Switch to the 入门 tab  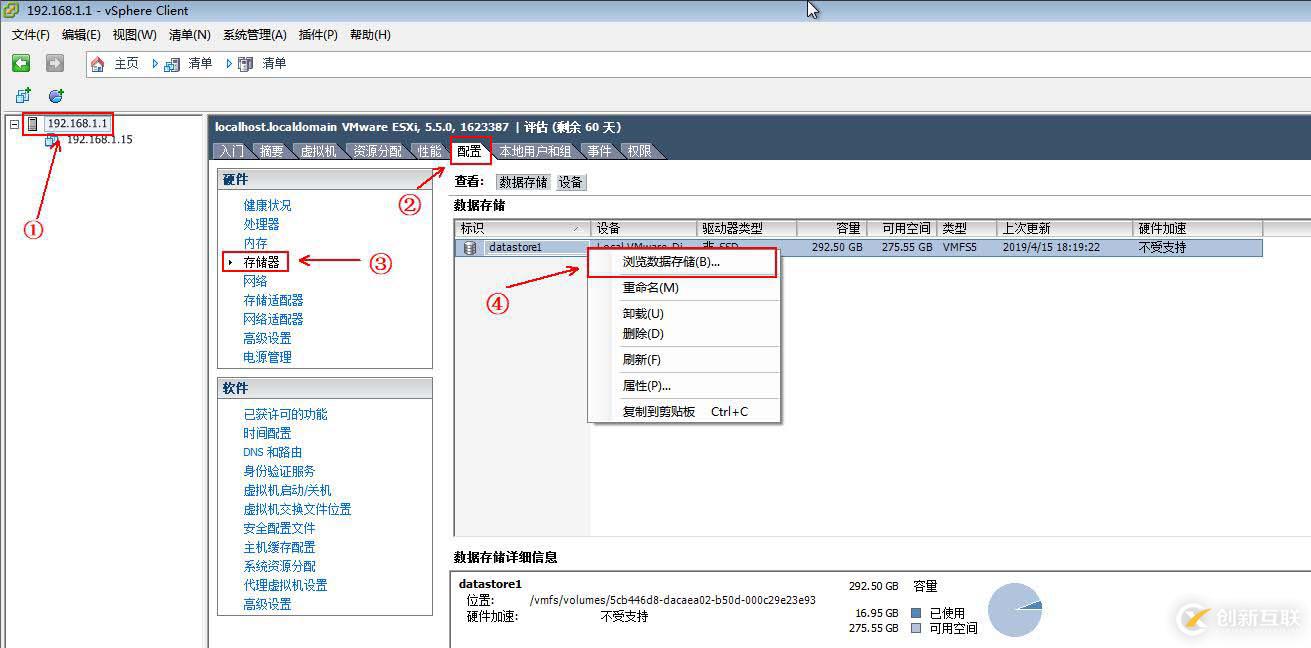(230, 151)
